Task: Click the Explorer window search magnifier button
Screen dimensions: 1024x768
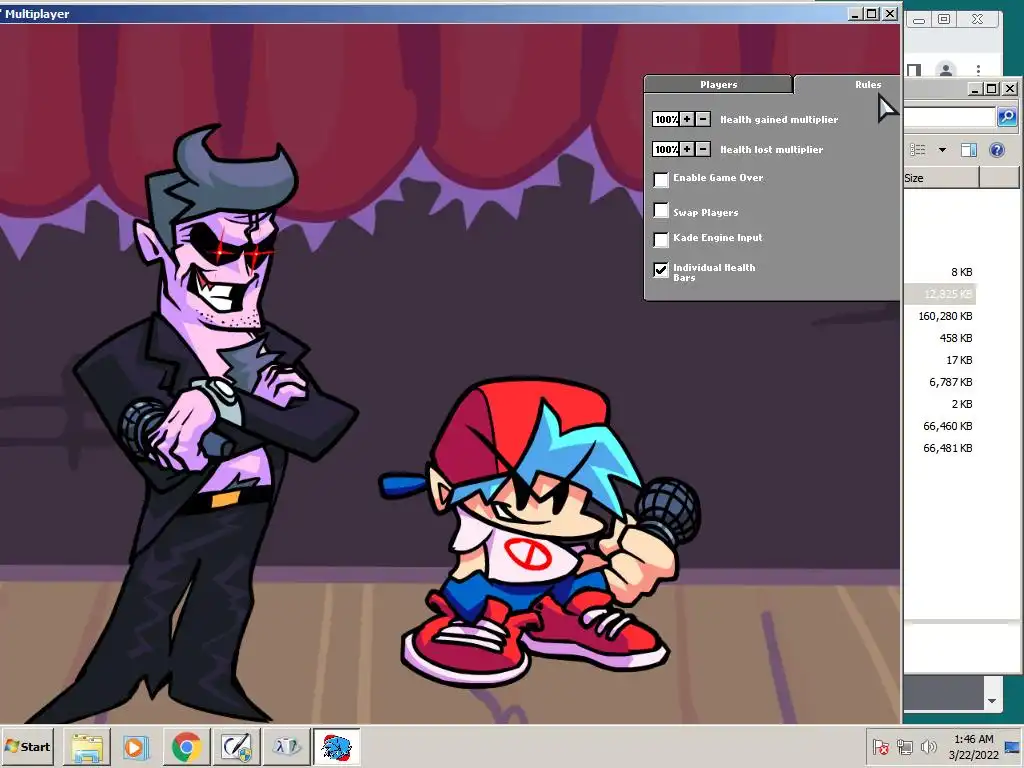Action: coord(1007,117)
